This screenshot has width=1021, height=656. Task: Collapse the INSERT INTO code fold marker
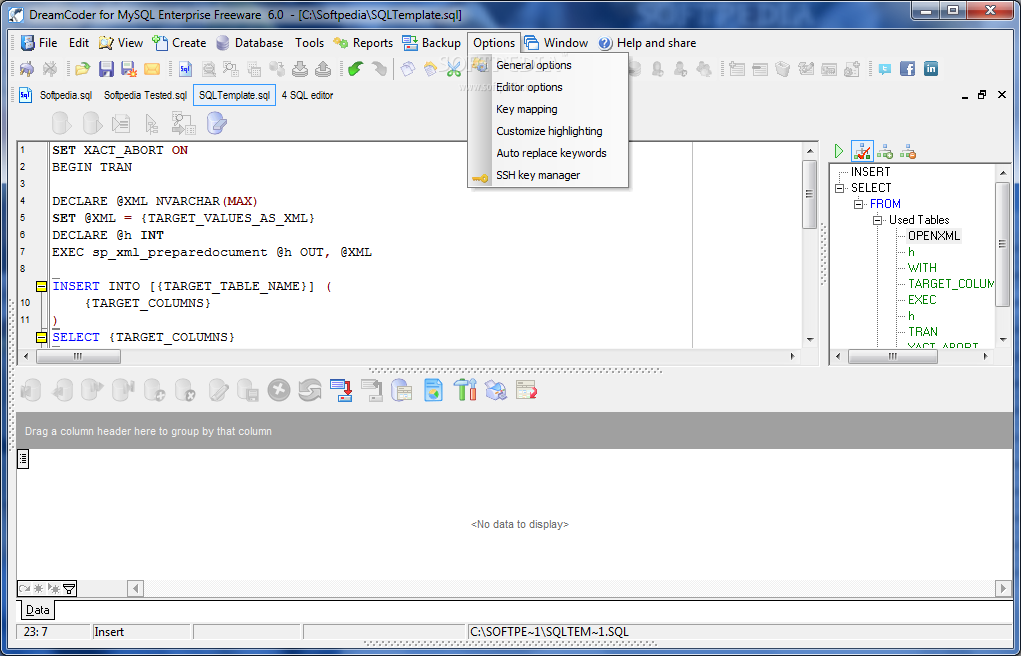[x=41, y=286]
